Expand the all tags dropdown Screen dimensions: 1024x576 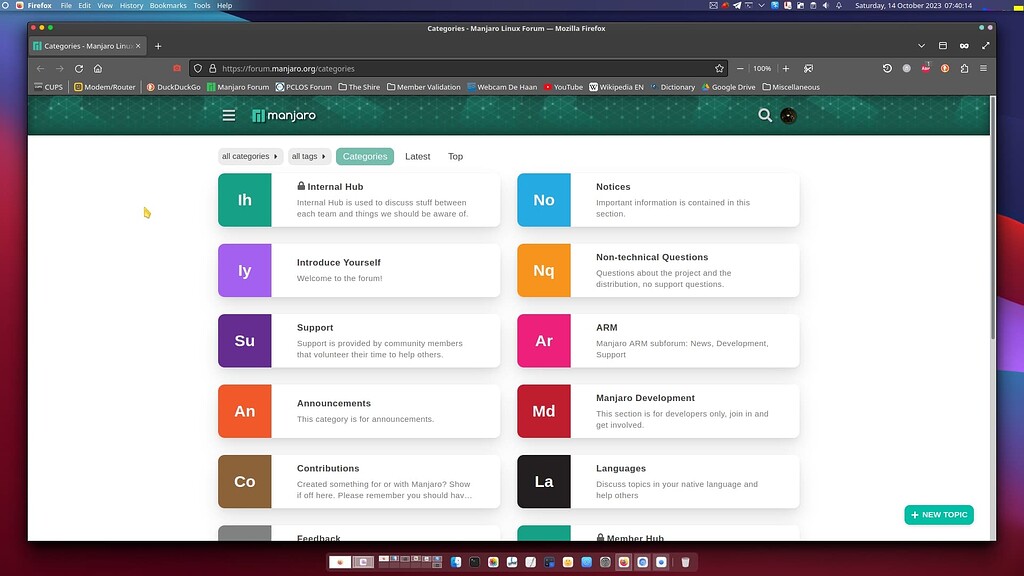coord(308,156)
